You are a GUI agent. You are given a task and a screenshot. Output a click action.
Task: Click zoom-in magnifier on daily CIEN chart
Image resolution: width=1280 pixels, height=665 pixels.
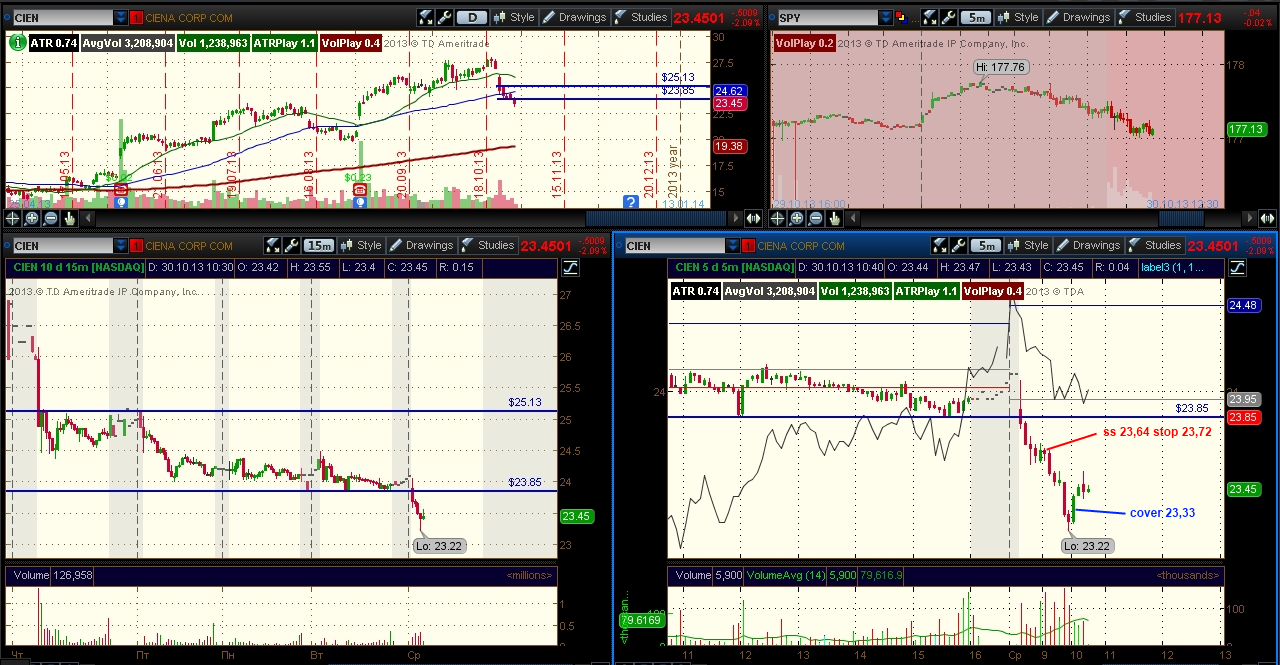(32, 218)
